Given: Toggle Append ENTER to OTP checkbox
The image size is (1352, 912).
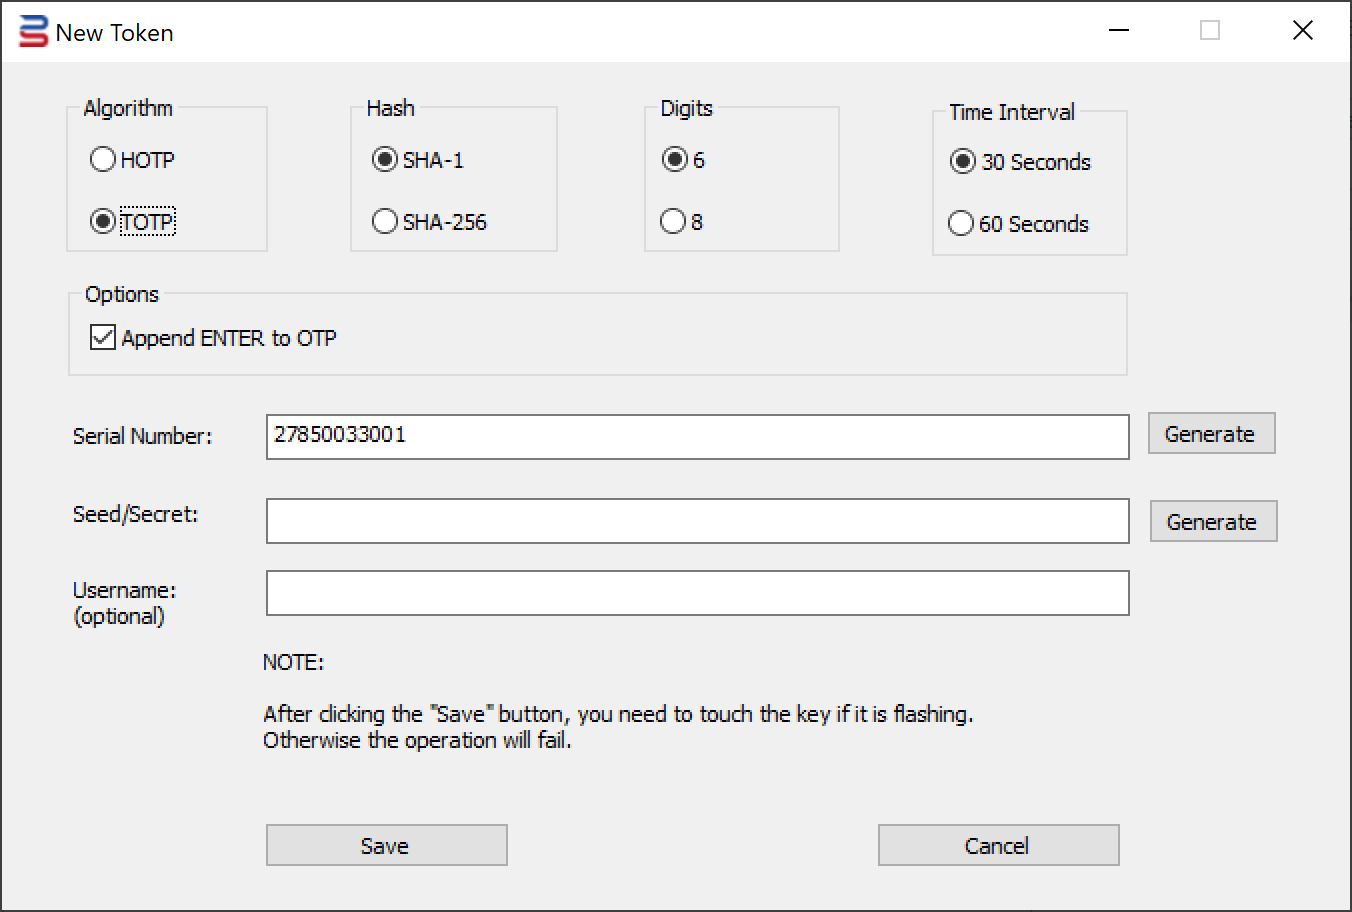Looking at the screenshot, I should [x=103, y=337].
